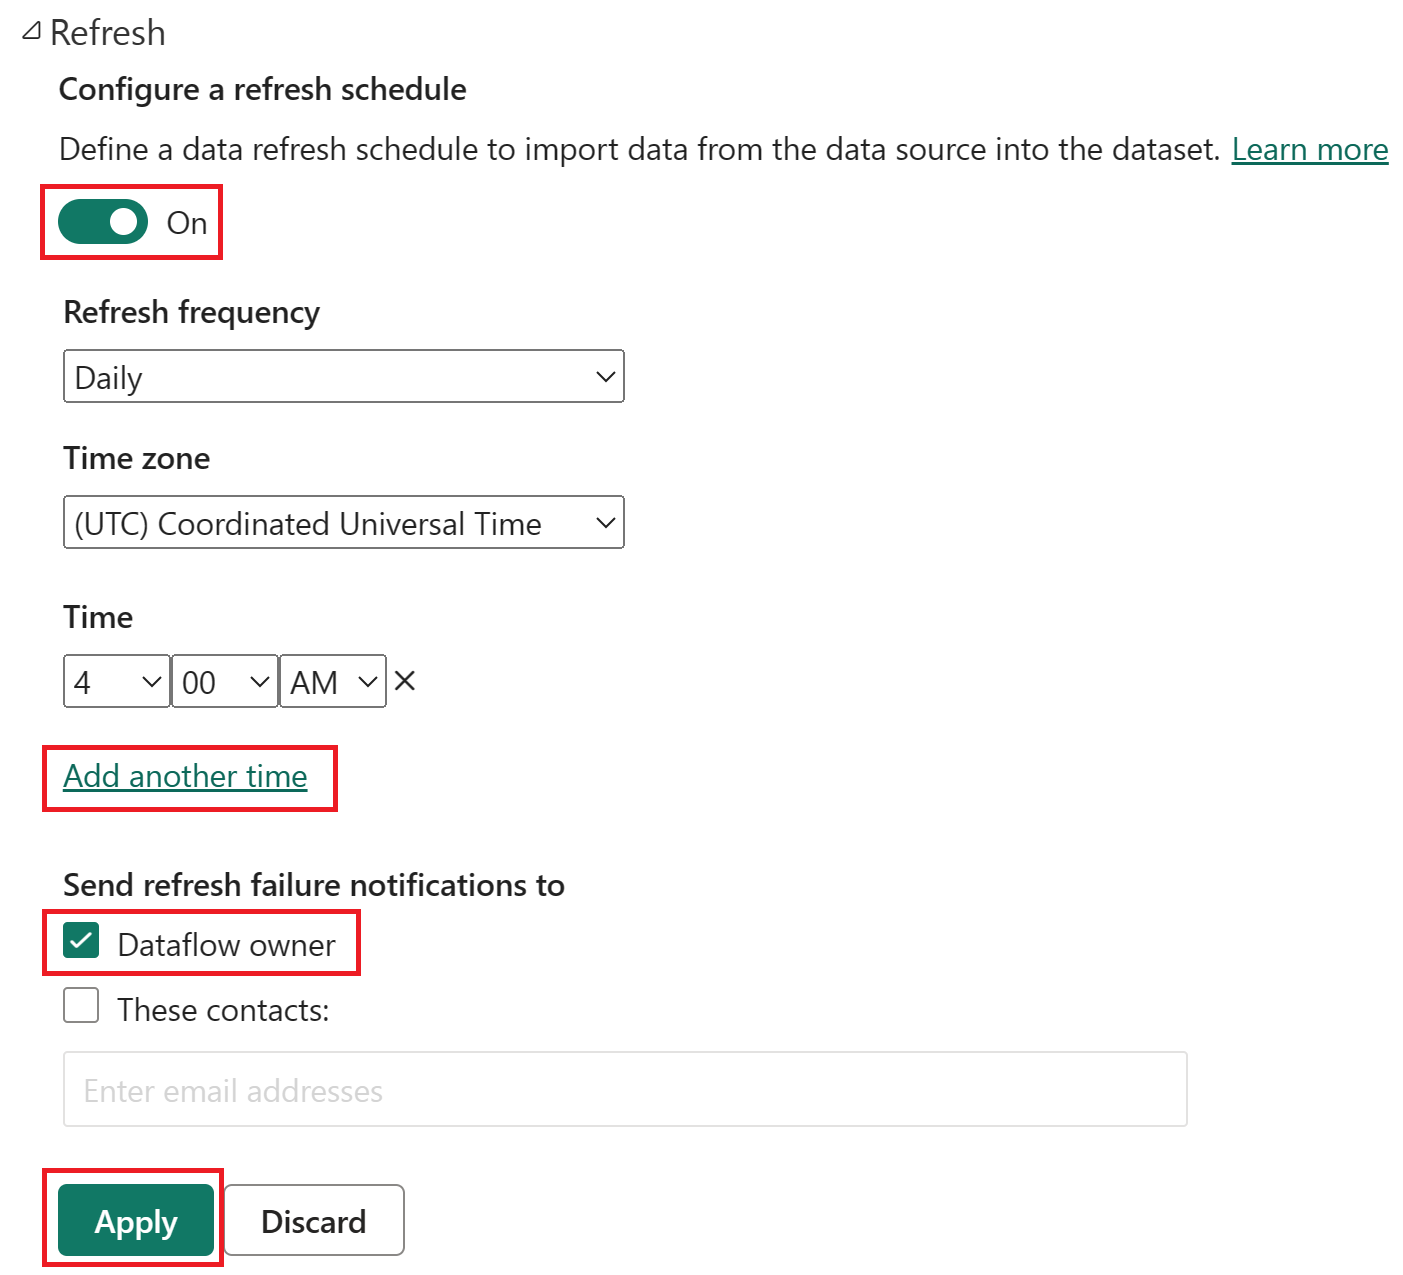
Task: Discard the schedule changes
Action: [313, 1220]
